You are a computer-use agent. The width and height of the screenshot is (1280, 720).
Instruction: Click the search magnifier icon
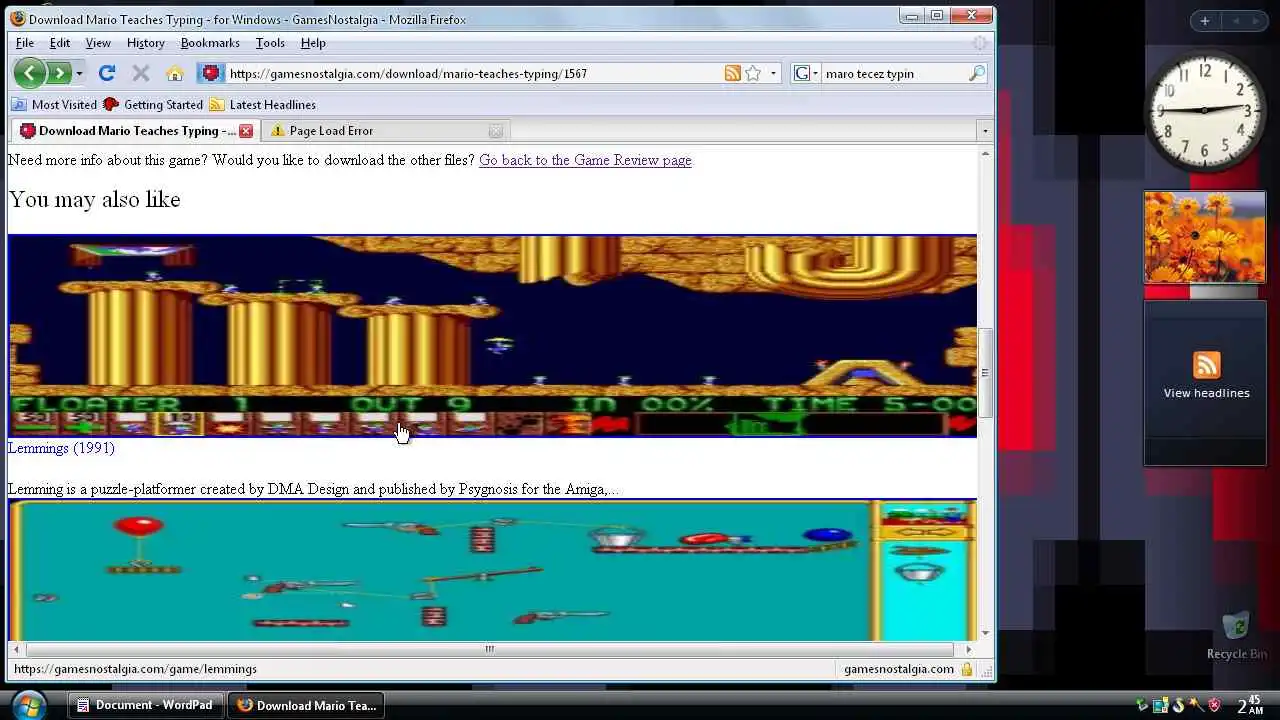pyautogui.click(x=976, y=73)
